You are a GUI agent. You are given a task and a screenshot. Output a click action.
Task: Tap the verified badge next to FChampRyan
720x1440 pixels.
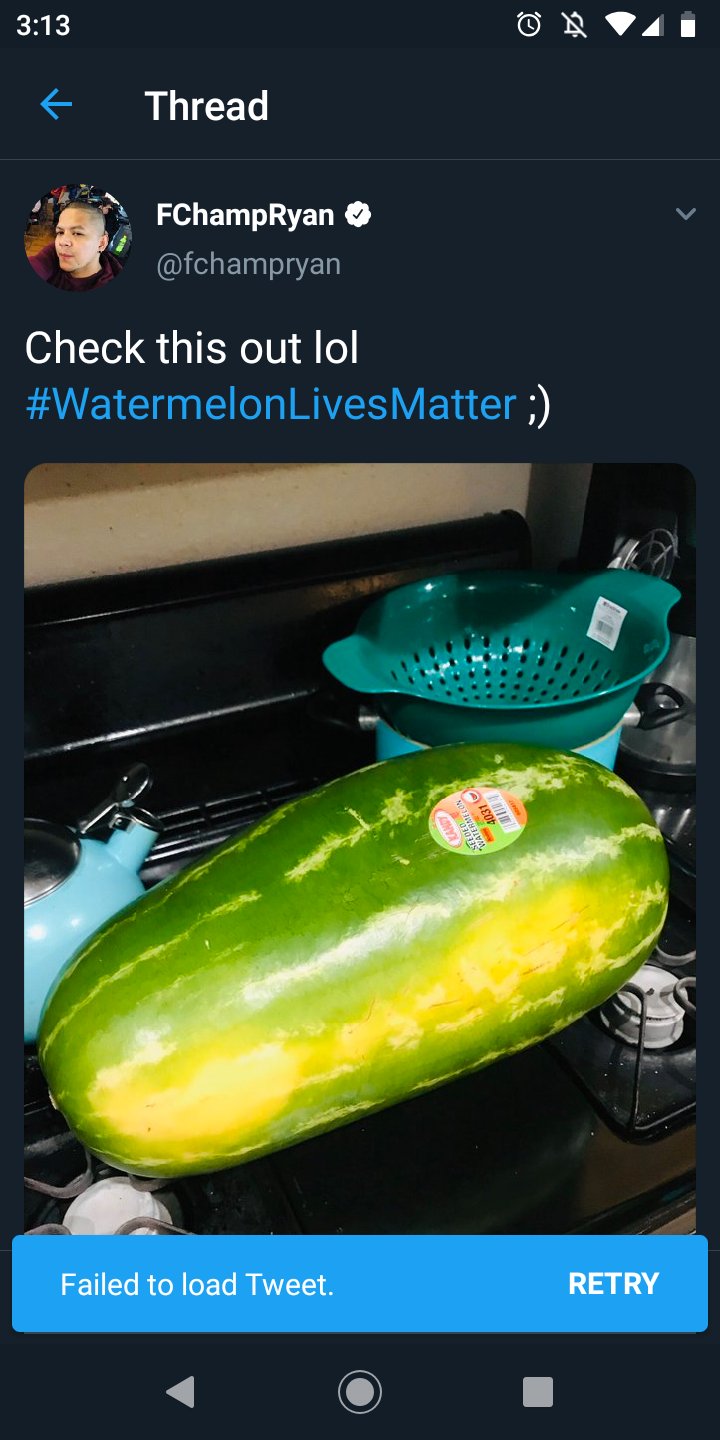coord(358,214)
